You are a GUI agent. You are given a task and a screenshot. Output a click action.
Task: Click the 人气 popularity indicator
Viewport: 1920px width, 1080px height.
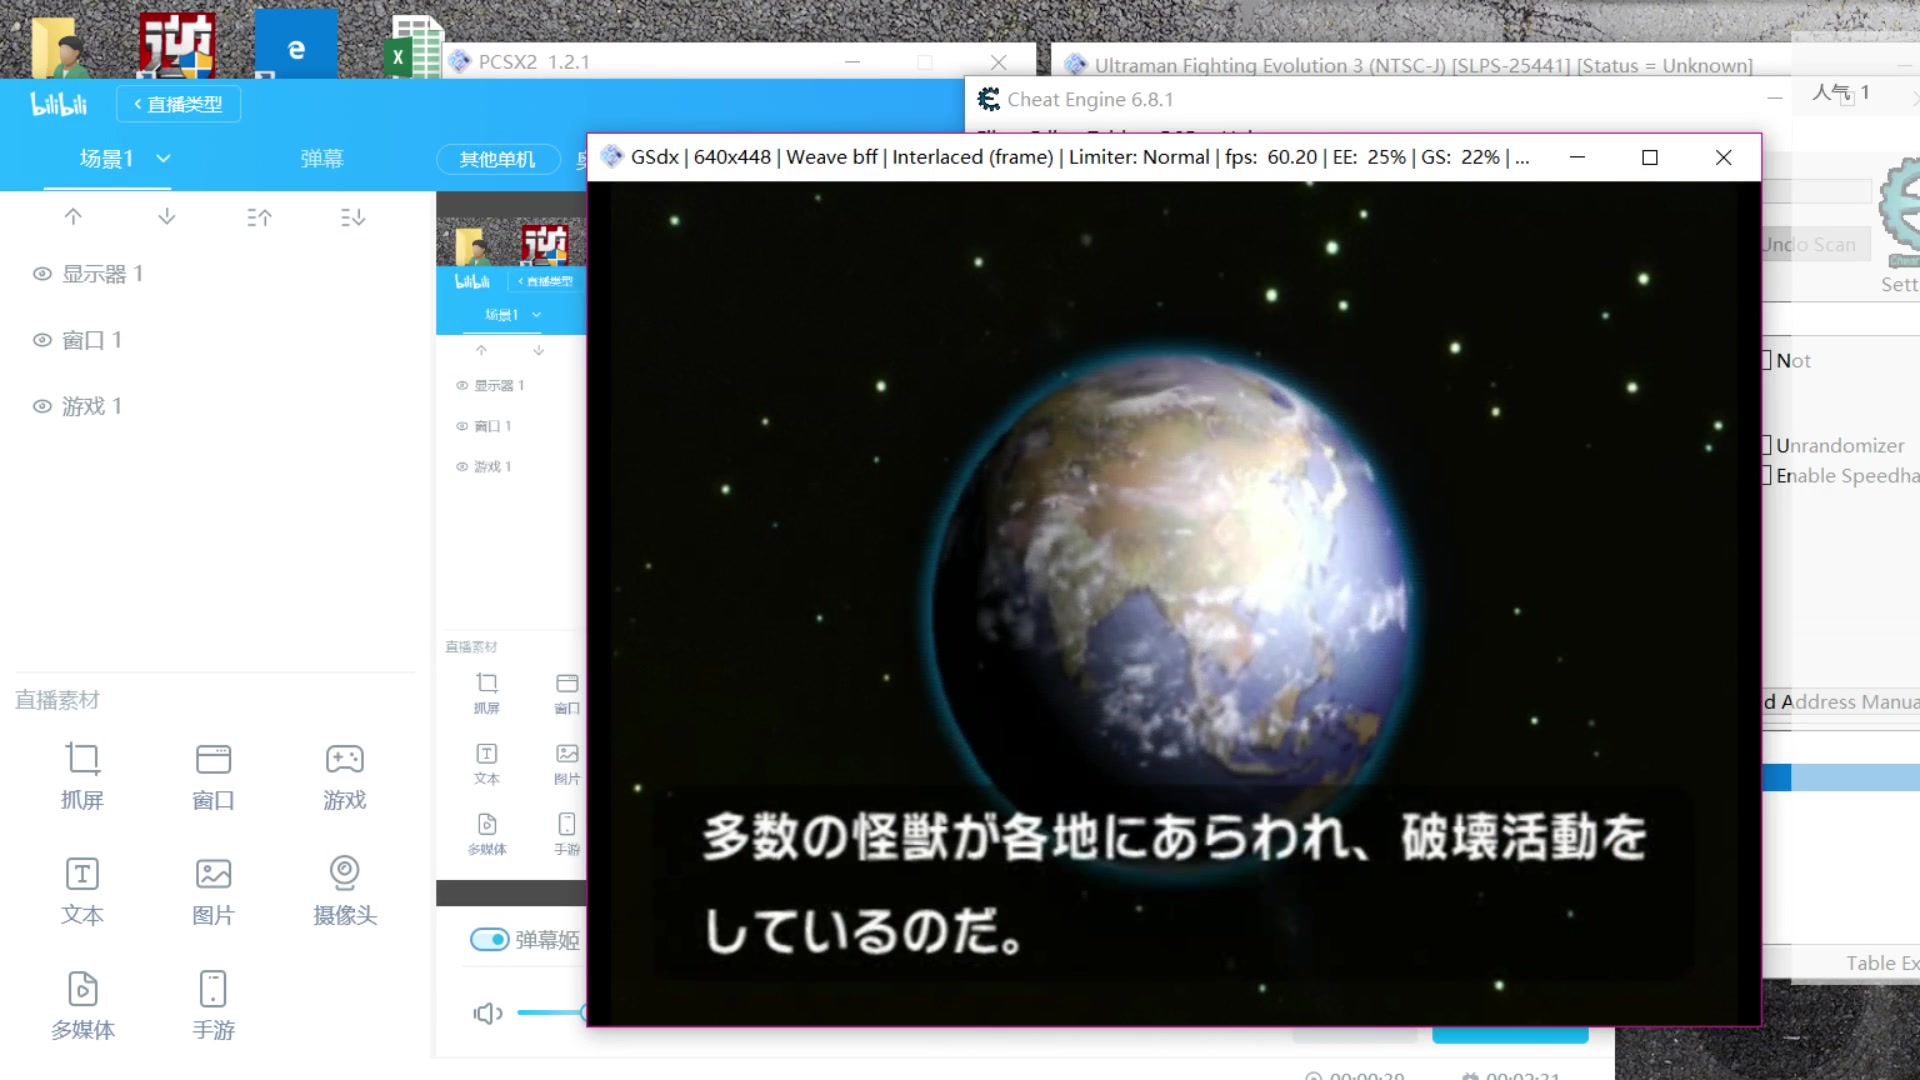pos(1840,93)
